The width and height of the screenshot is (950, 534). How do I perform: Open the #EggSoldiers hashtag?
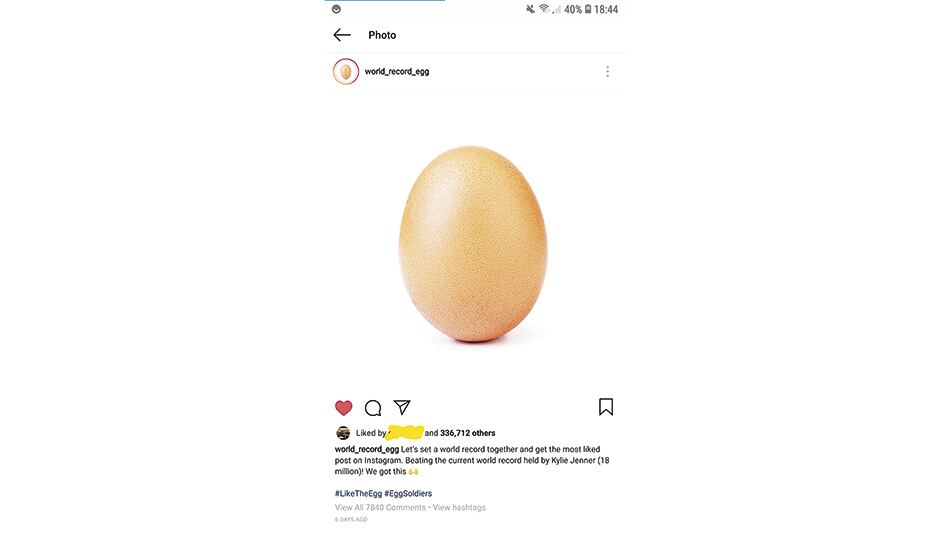click(x=408, y=494)
